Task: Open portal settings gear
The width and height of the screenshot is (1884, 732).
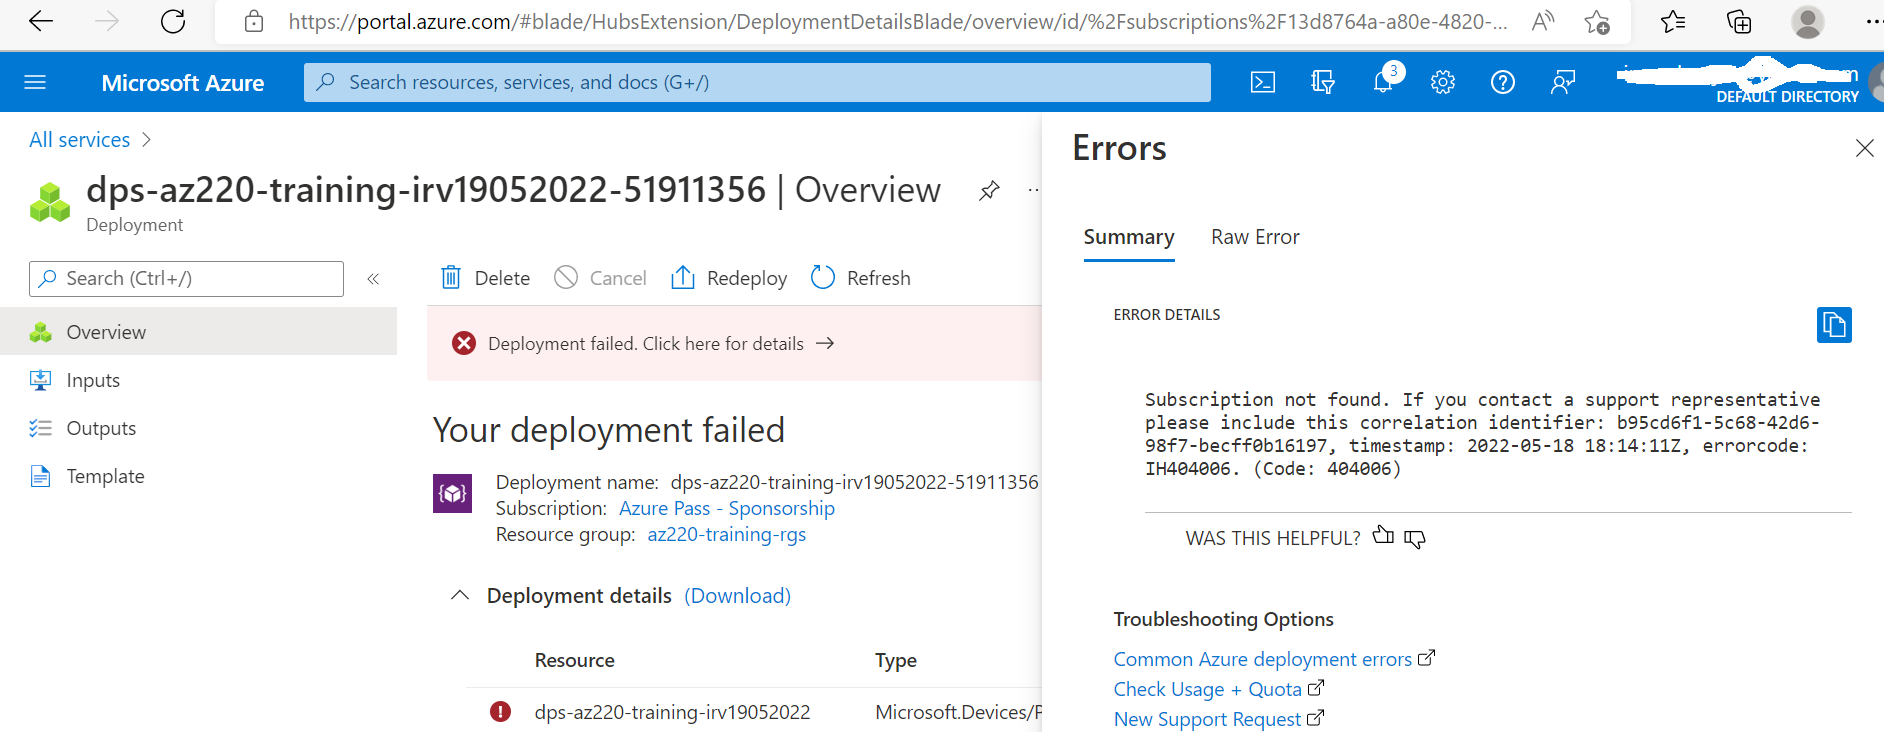Action: tap(1443, 82)
